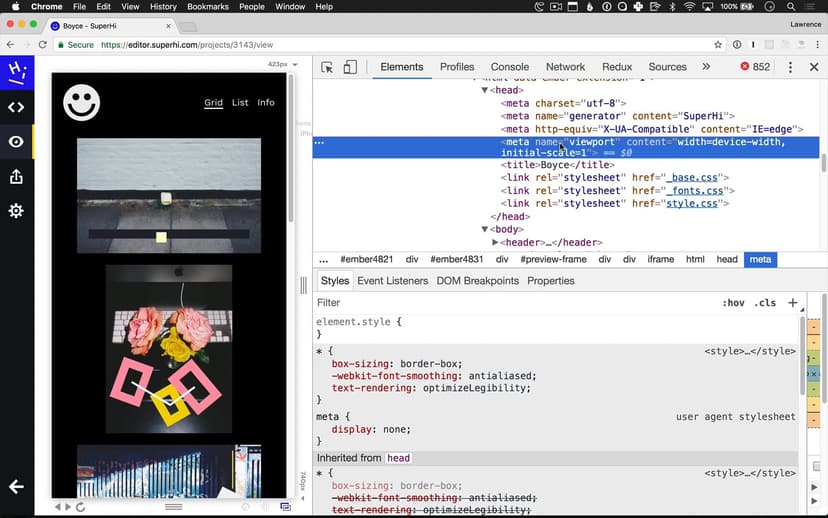Screen dimensions: 828x518
Task: Click the styles Filter input field
Action: coord(500,303)
